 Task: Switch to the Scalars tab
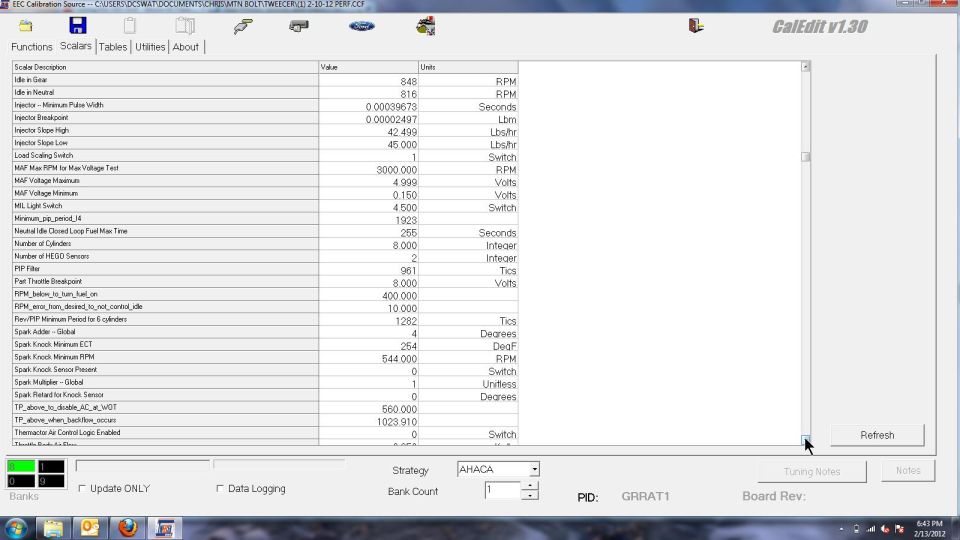pos(76,46)
